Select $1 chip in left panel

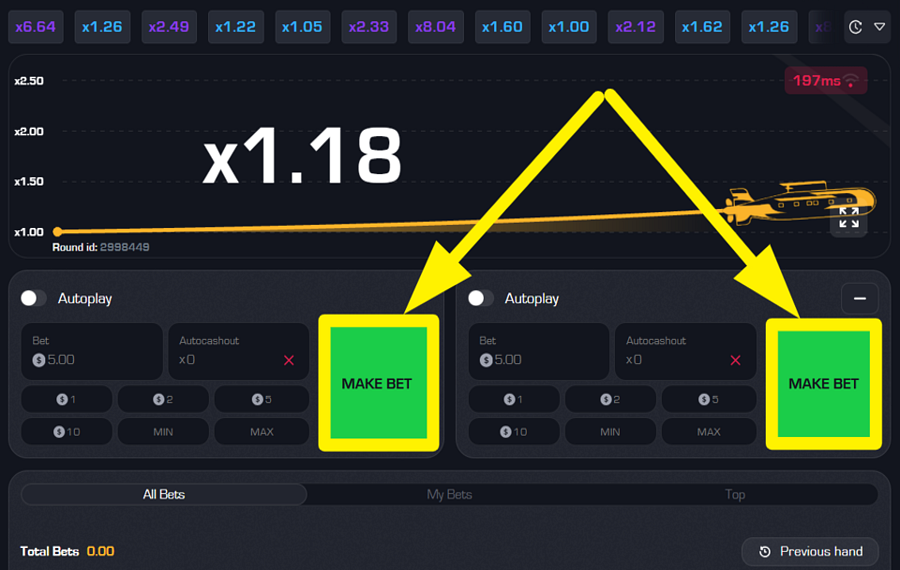(67, 399)
